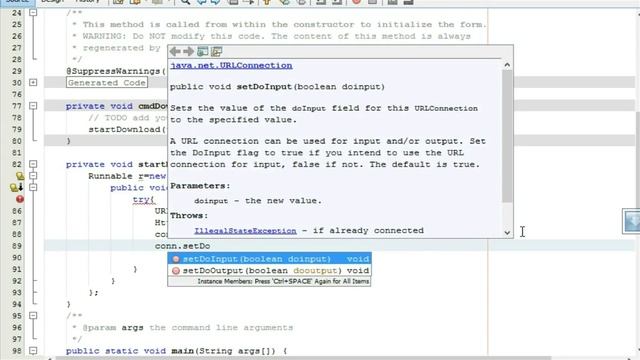
Task: Click 'private void start' on line 82
Action: 117,164
